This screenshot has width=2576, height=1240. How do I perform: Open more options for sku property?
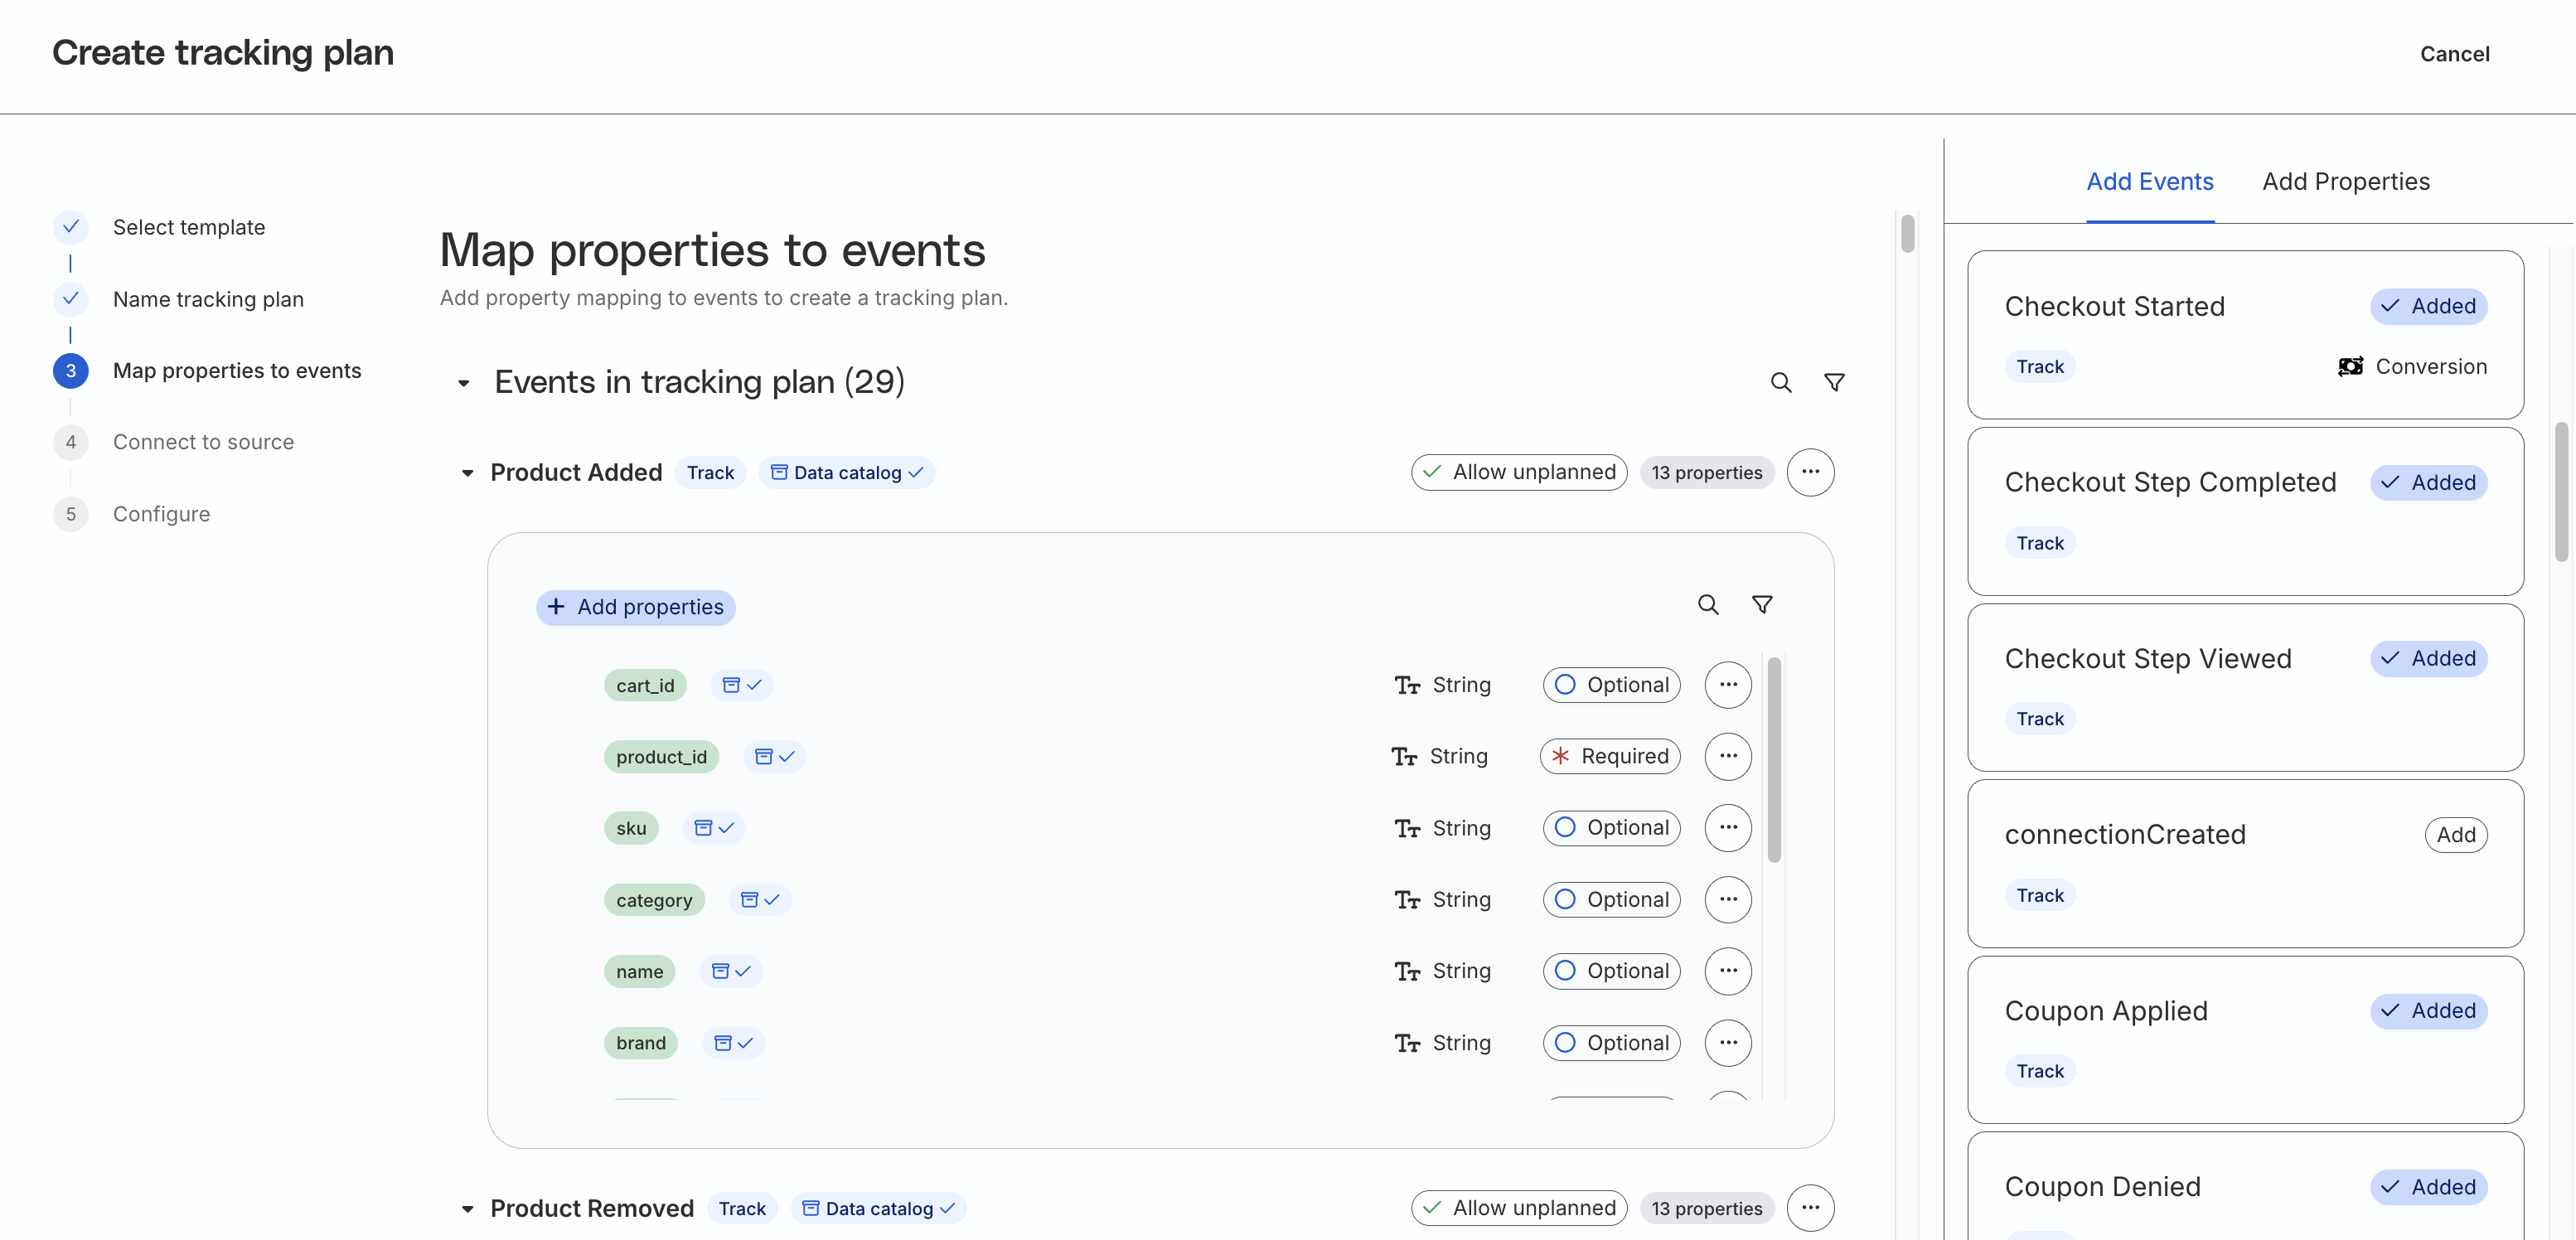pos(1728,828)
